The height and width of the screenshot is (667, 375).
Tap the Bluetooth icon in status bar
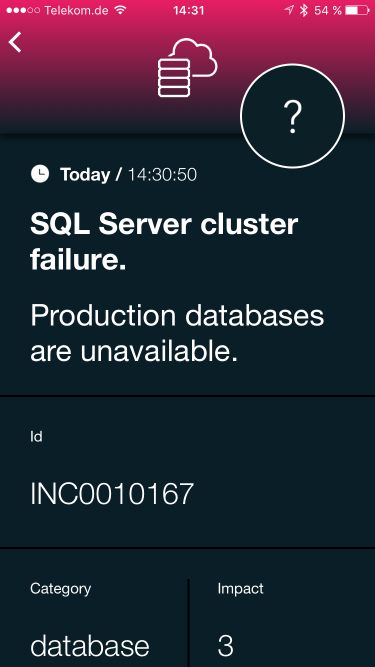[303, 10]
